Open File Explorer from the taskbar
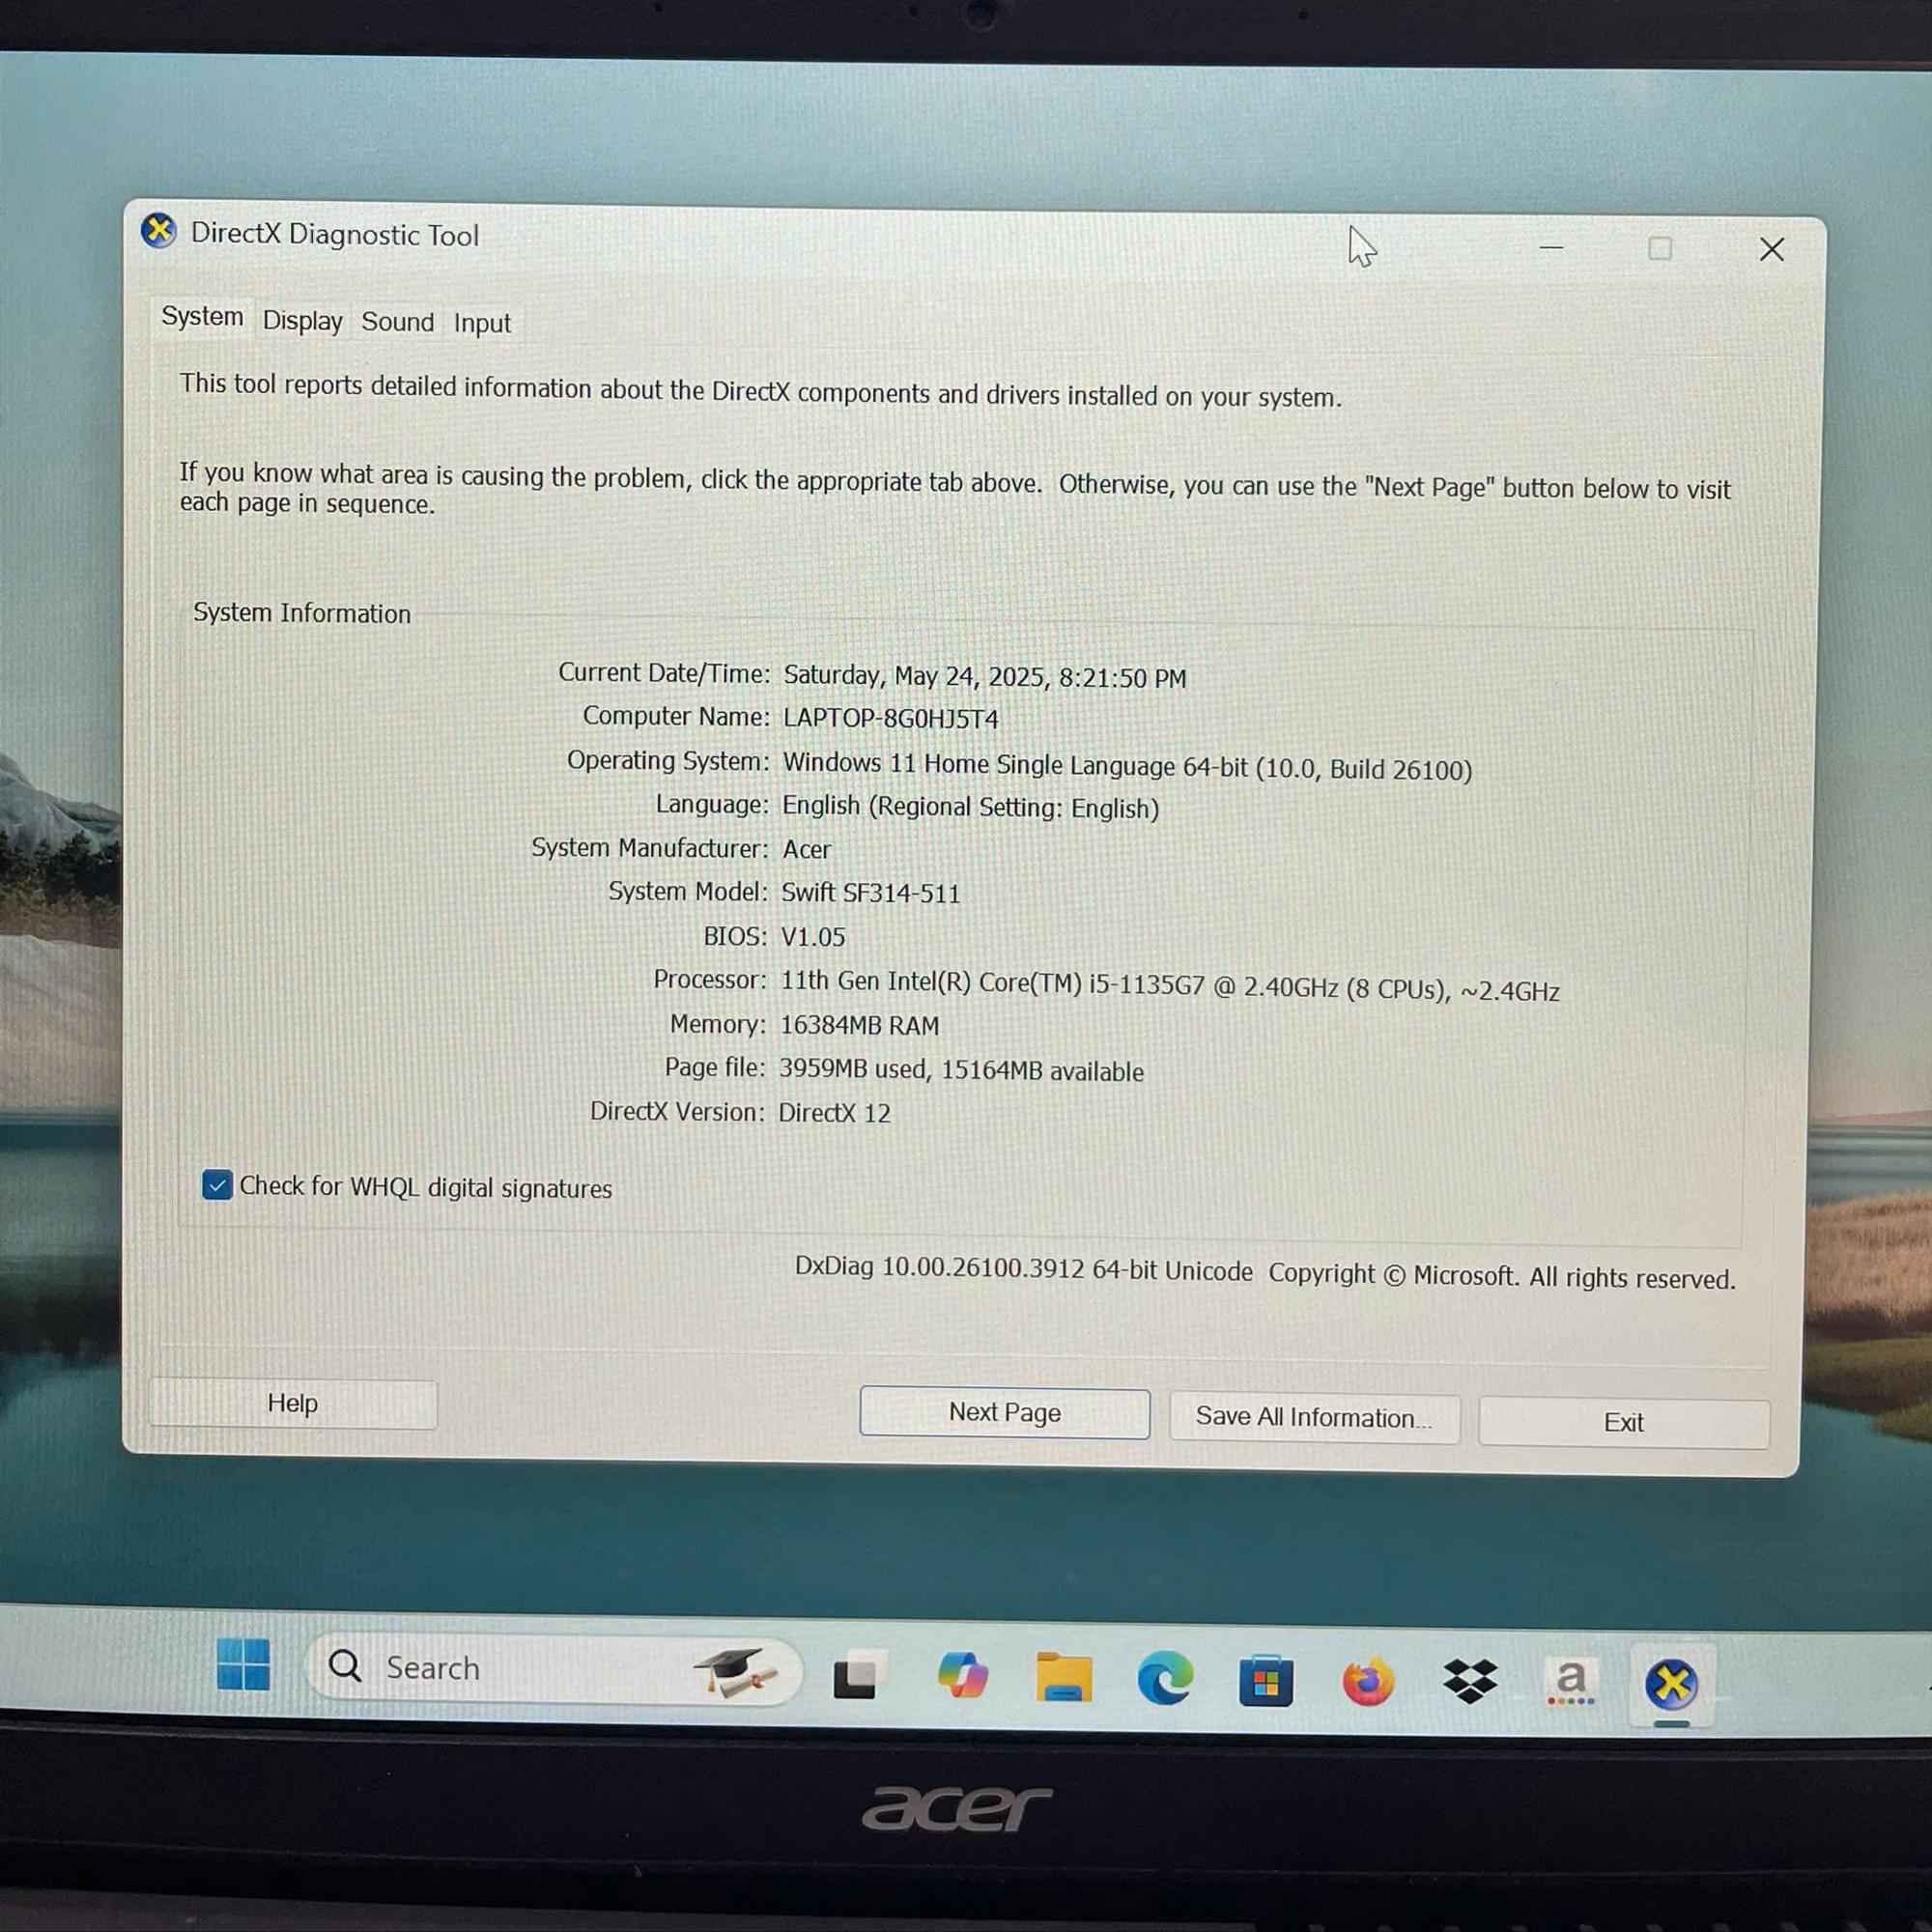Screen dimensions: 1932x1932 point(1064,1677)
